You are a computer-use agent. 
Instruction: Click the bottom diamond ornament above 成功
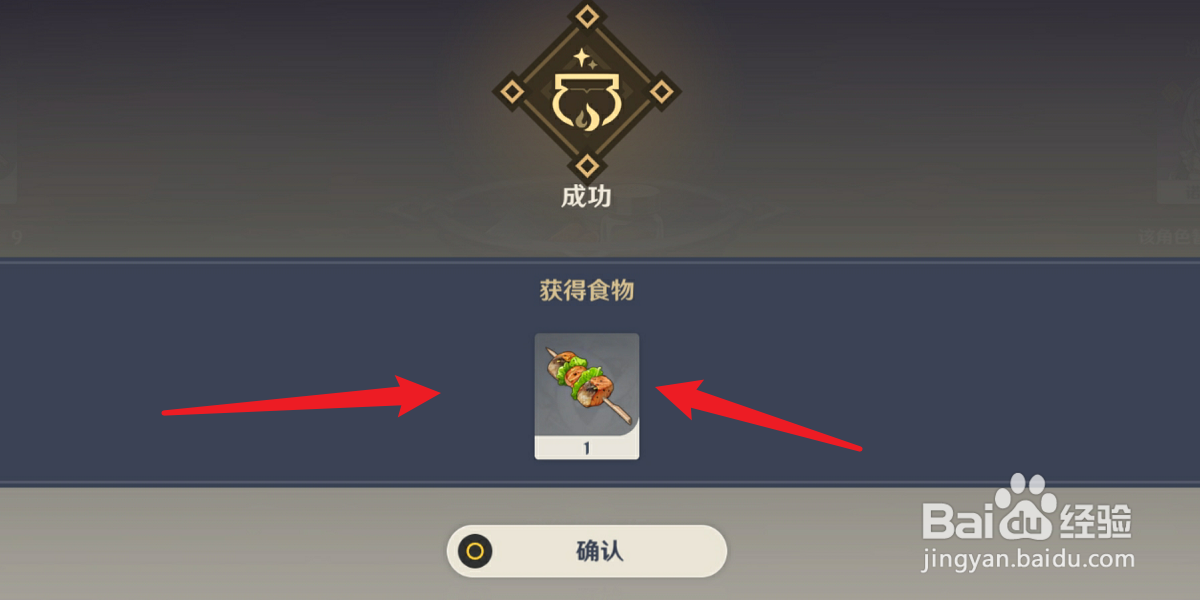[587, 165]
